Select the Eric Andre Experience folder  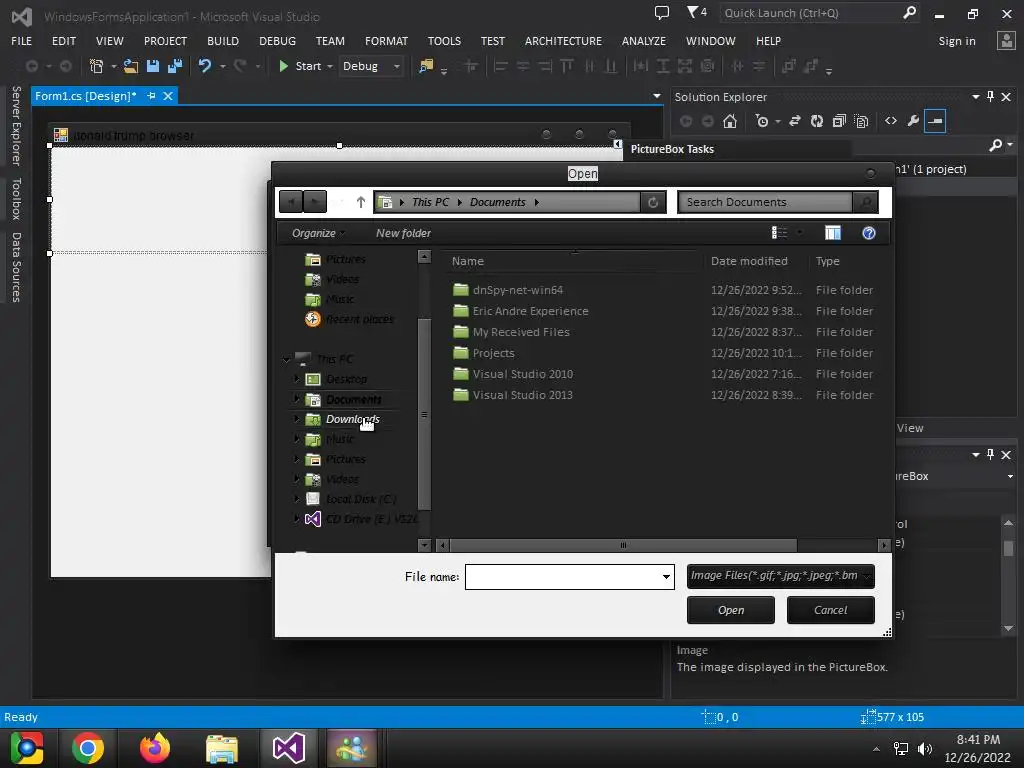tap(530, 311)
